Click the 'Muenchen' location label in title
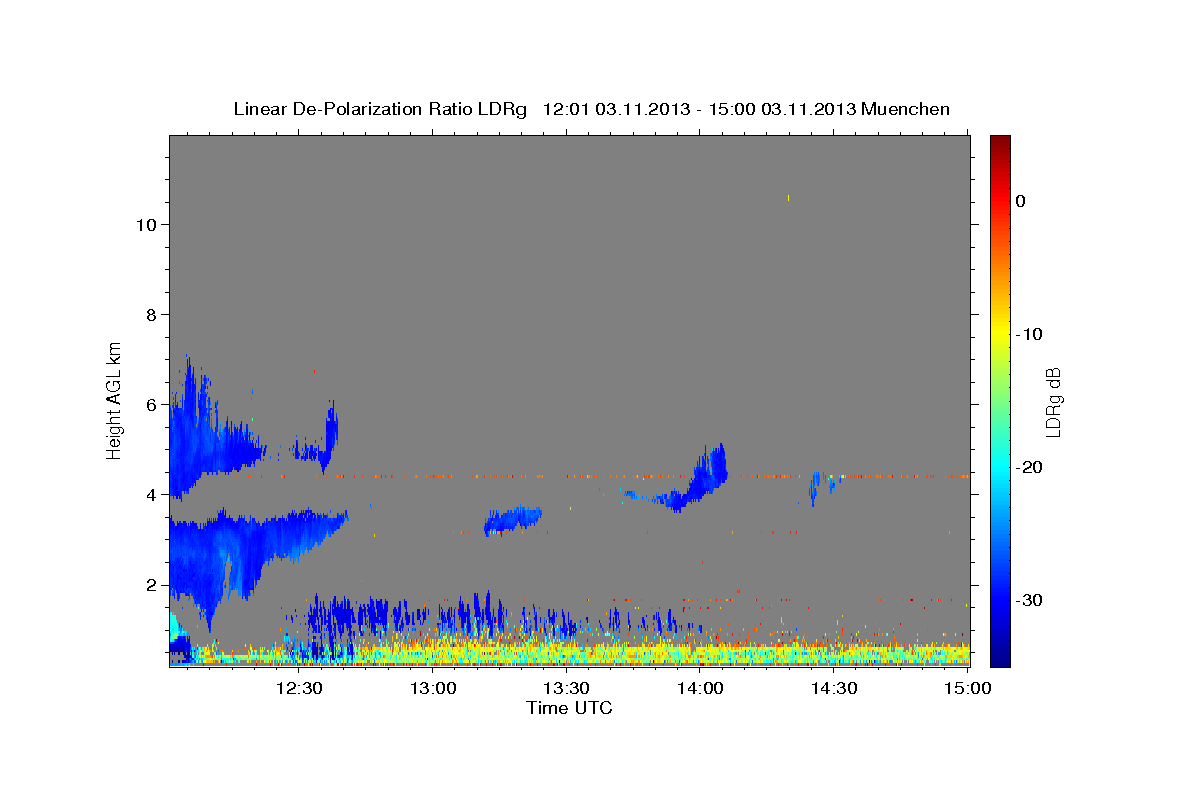Viewport: 1200px width, 800px height. click(906, 109)
